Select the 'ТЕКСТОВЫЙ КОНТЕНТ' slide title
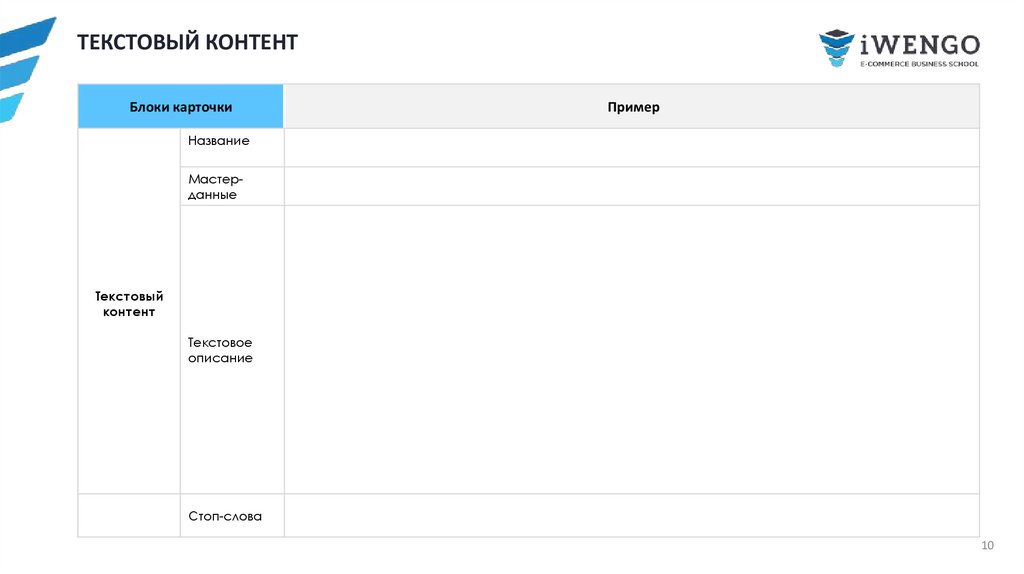The image size is (1024, 574). pos(187,42)
